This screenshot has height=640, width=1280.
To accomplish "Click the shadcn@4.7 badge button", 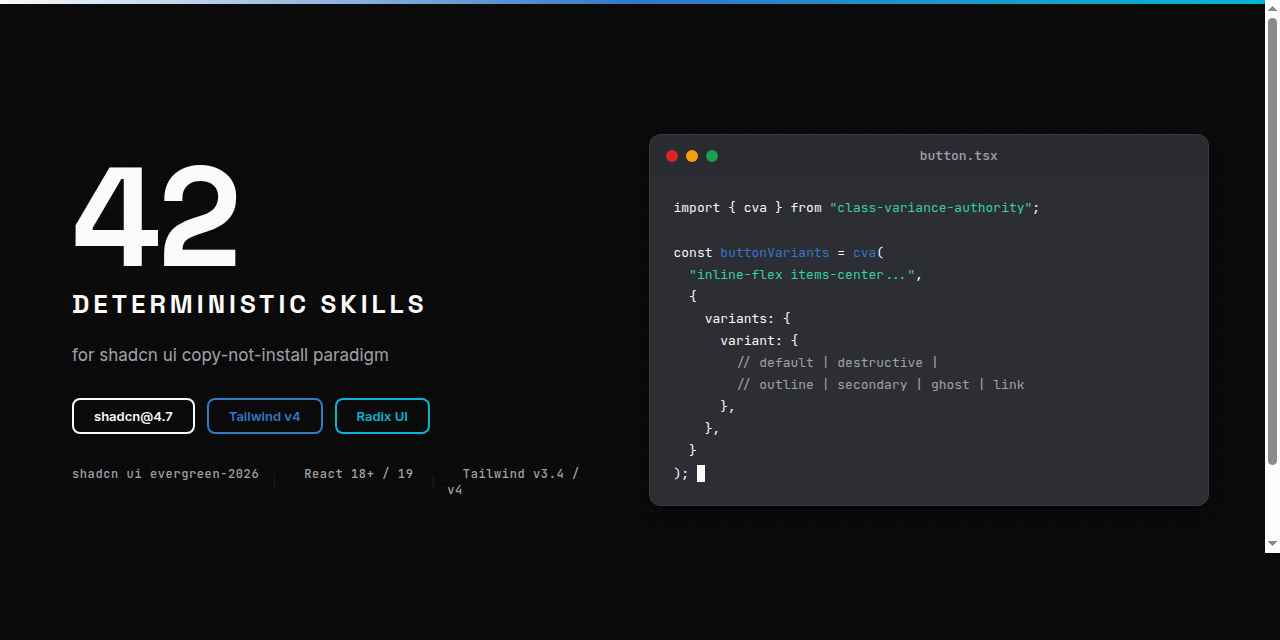I will click(133, 416).
